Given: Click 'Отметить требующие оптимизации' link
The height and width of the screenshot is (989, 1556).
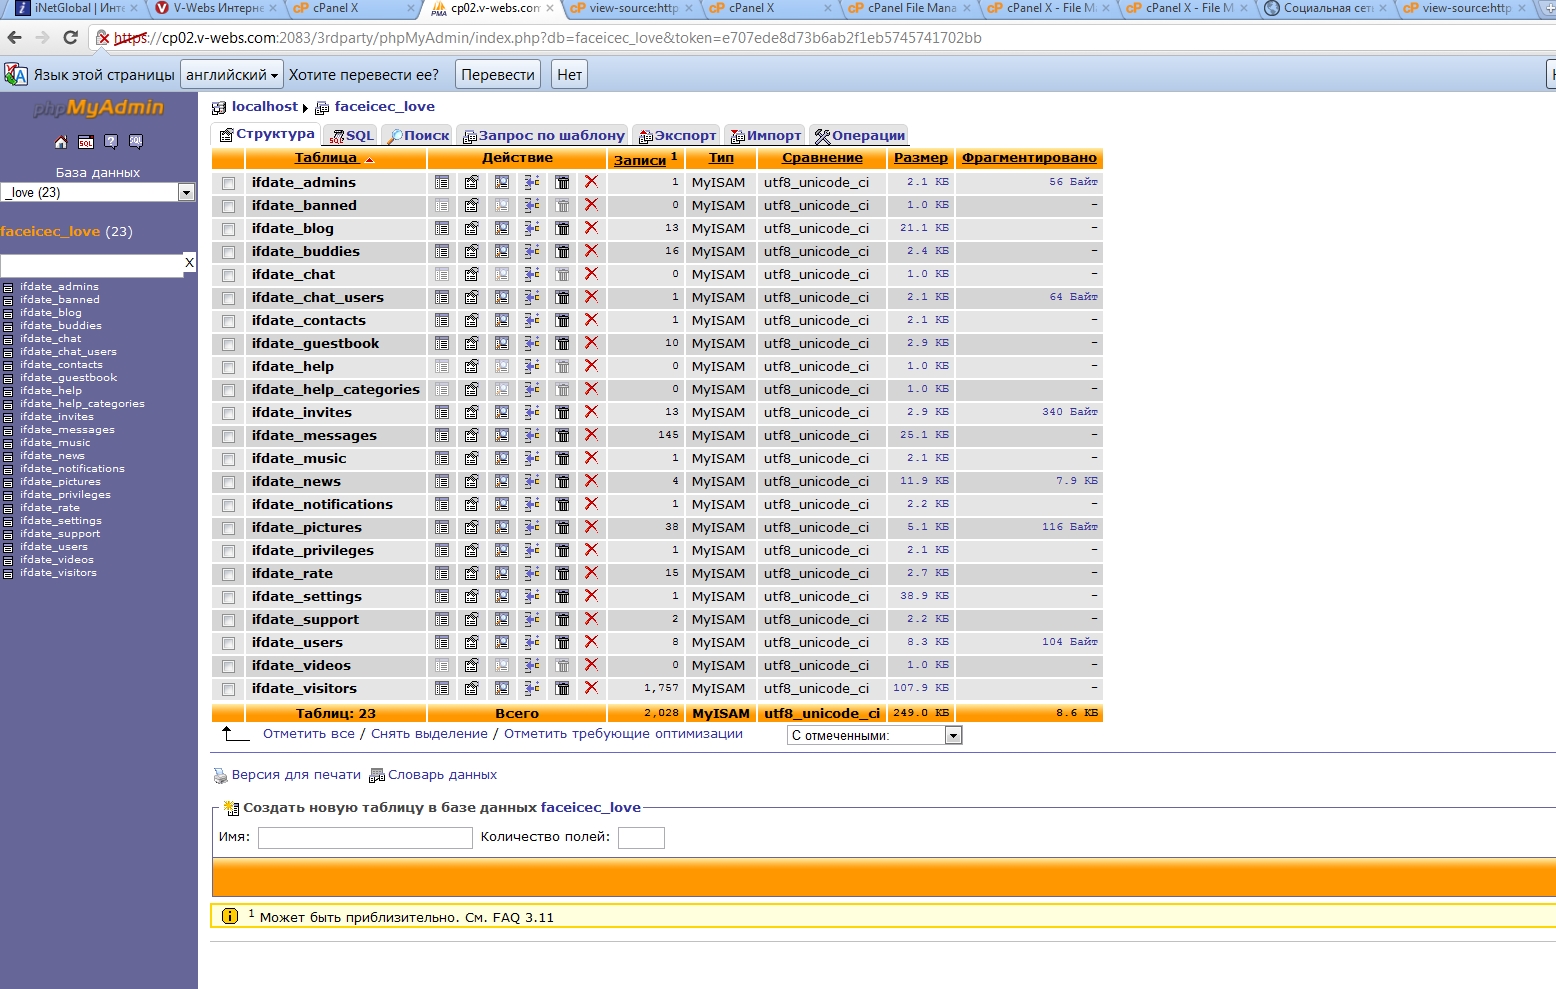Looking at the screenshot, I should [623, 734].
